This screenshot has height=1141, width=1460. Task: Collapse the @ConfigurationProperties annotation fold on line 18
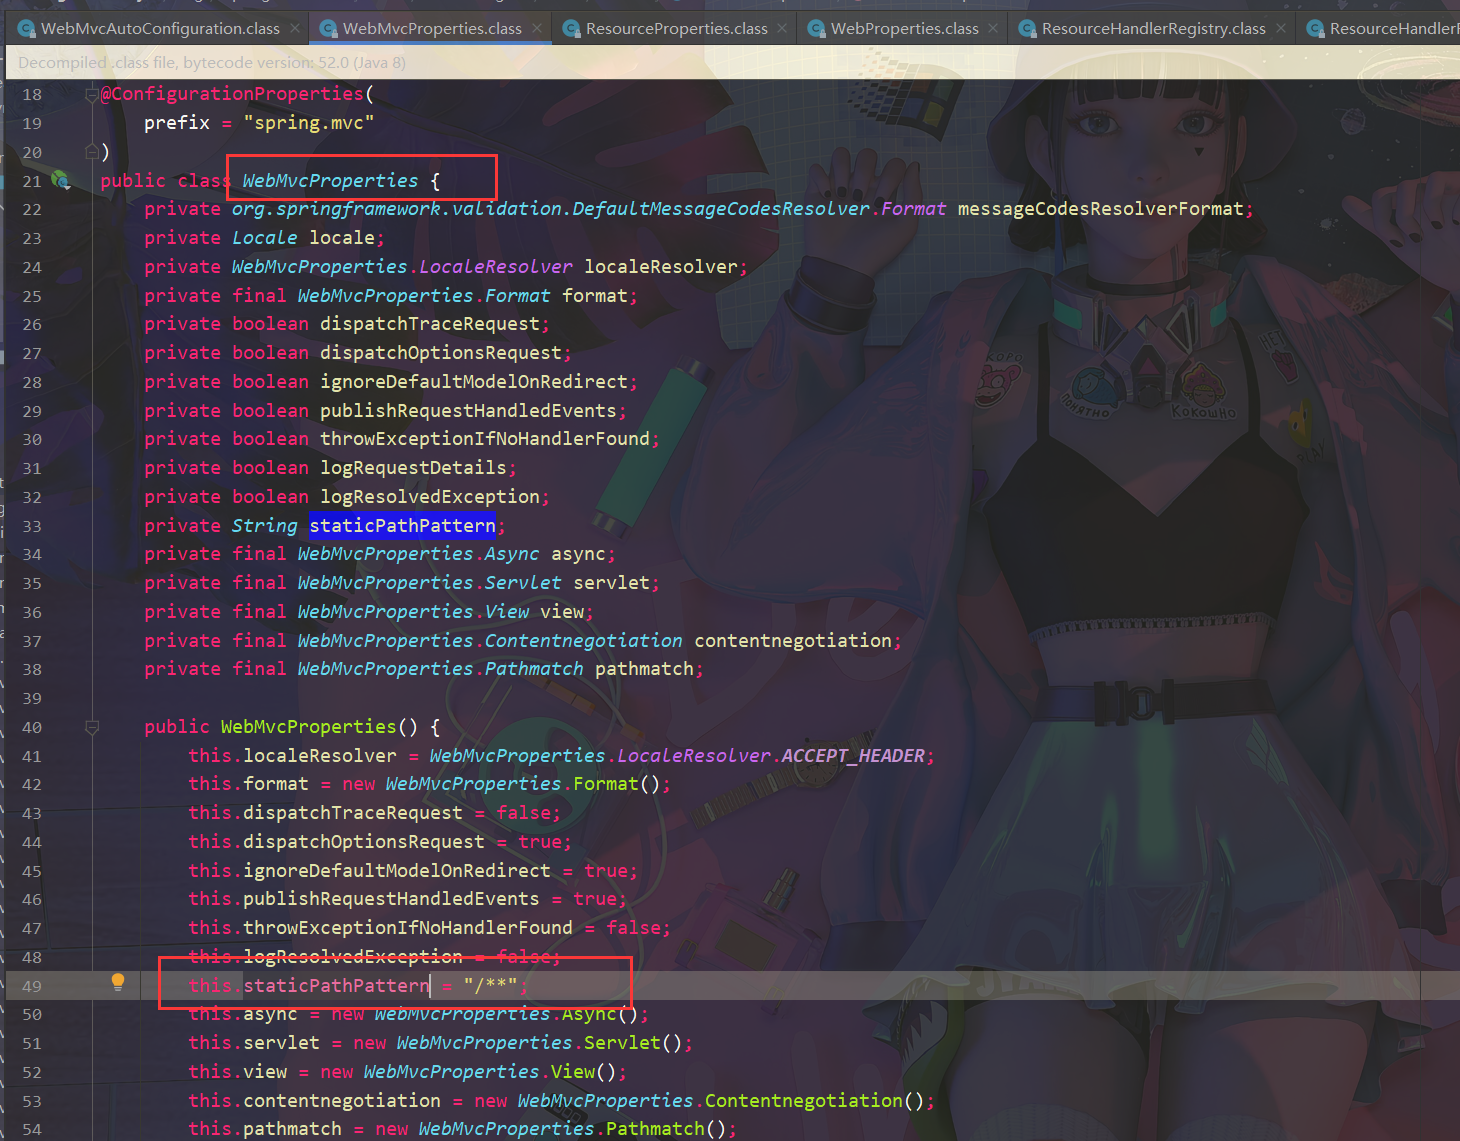click(x=92, y=95)
